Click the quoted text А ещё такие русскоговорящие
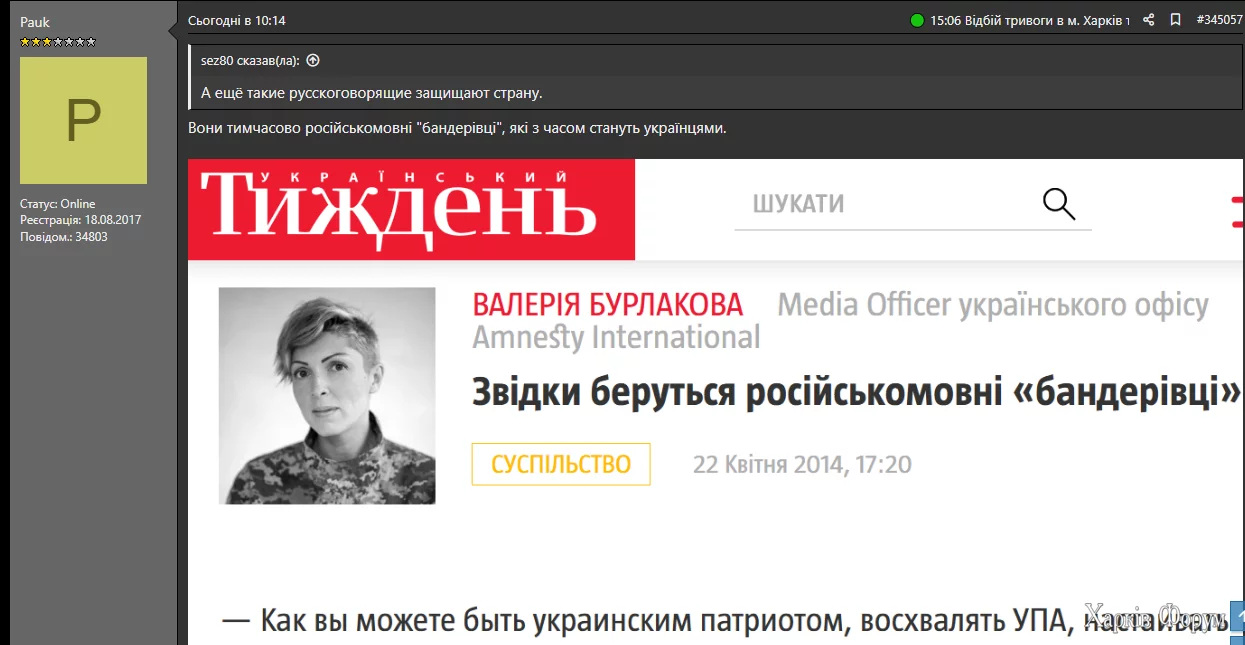The image size is (1245, 645). click(372, 93)
